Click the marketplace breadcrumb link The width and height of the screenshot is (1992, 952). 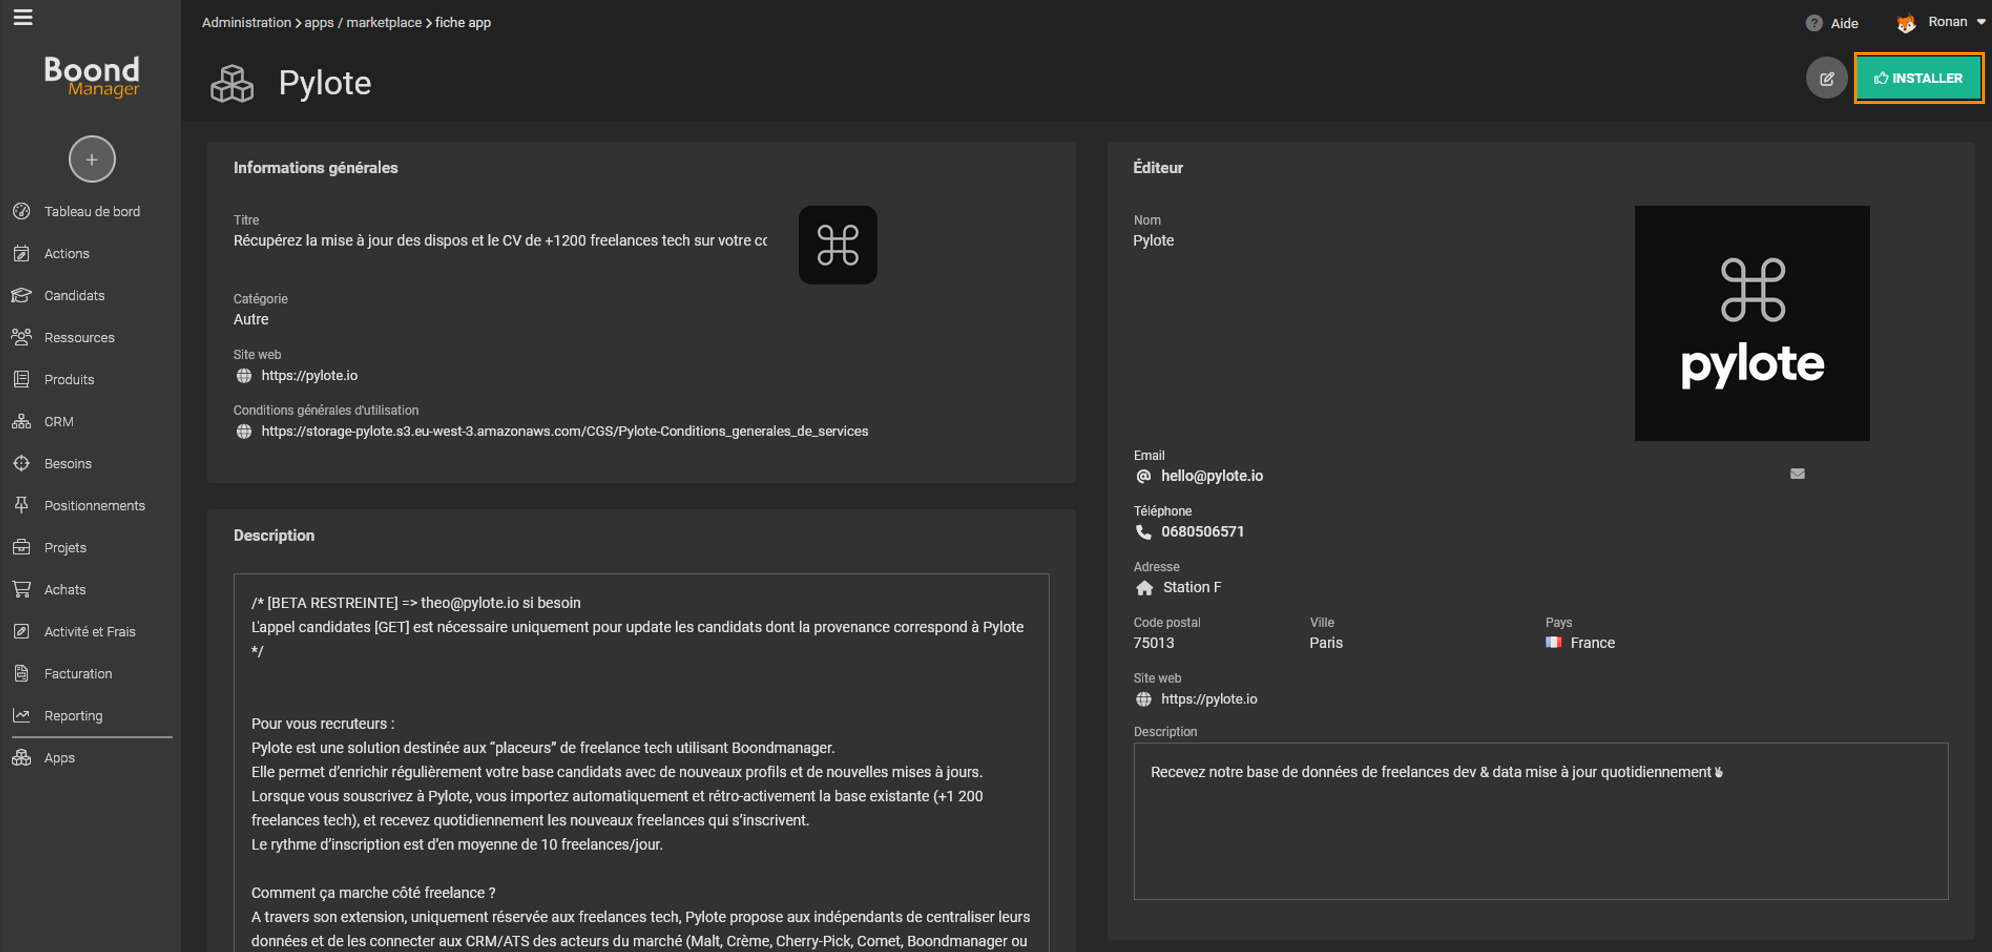[383, 22]
